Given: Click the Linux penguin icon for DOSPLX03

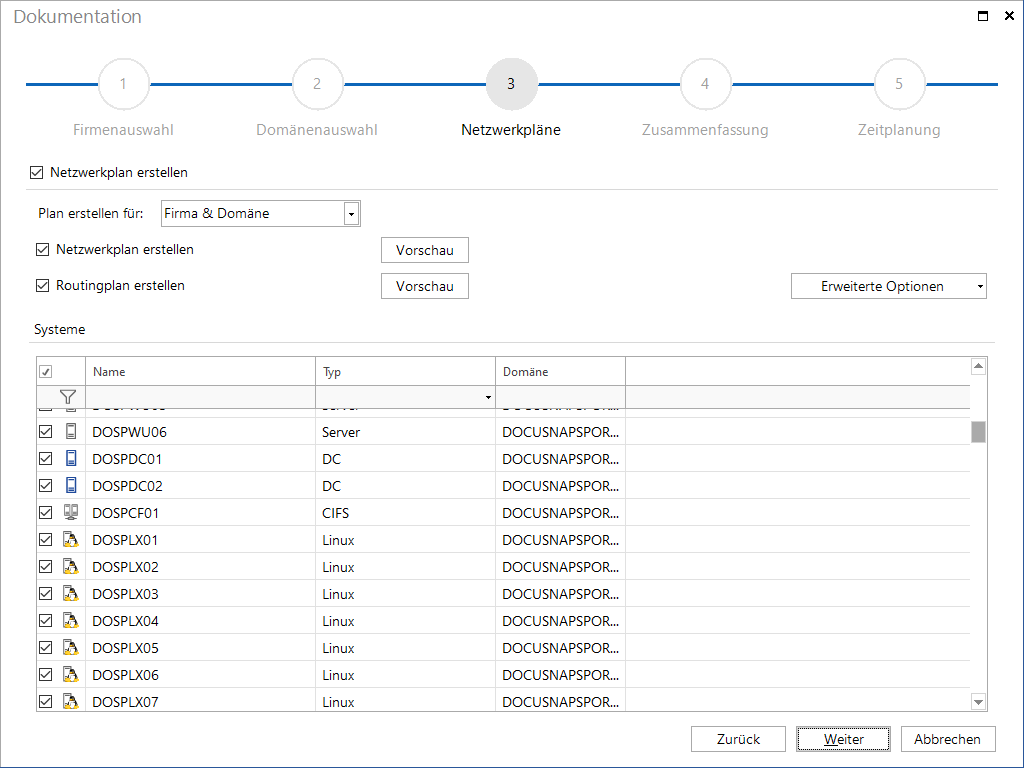Looking at the screenshot, I should point(71,594).
